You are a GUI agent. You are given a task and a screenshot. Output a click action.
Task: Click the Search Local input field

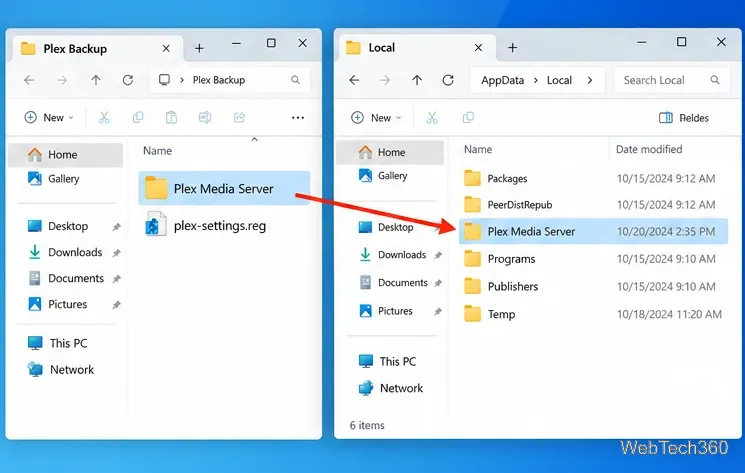[672, 80]
